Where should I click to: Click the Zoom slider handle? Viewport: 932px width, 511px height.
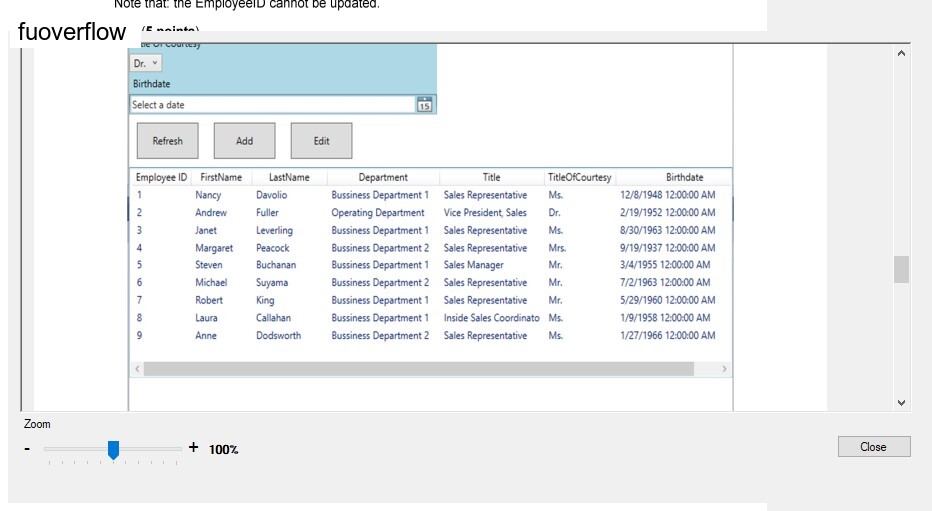pyautogui.click(x=113, y=450)
